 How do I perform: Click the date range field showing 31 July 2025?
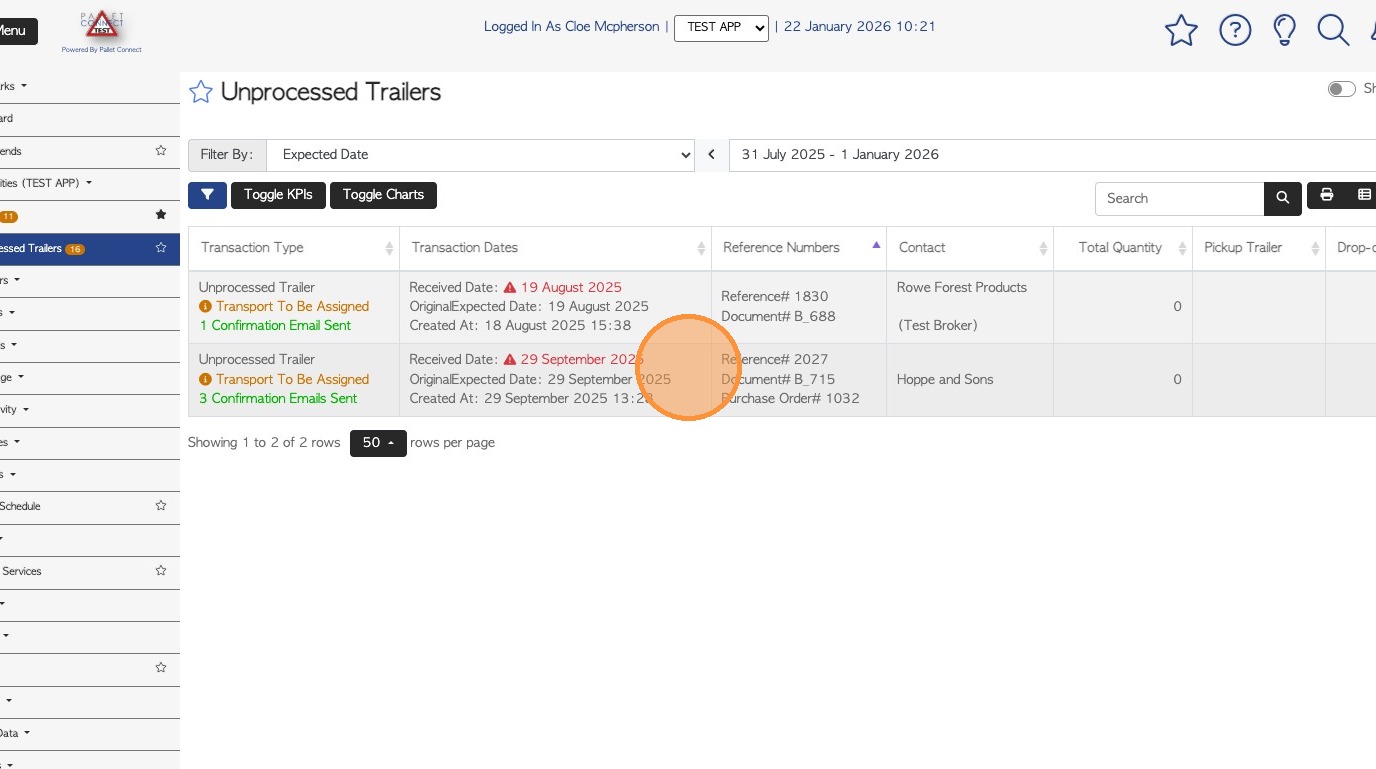(x=1050, y=155)
